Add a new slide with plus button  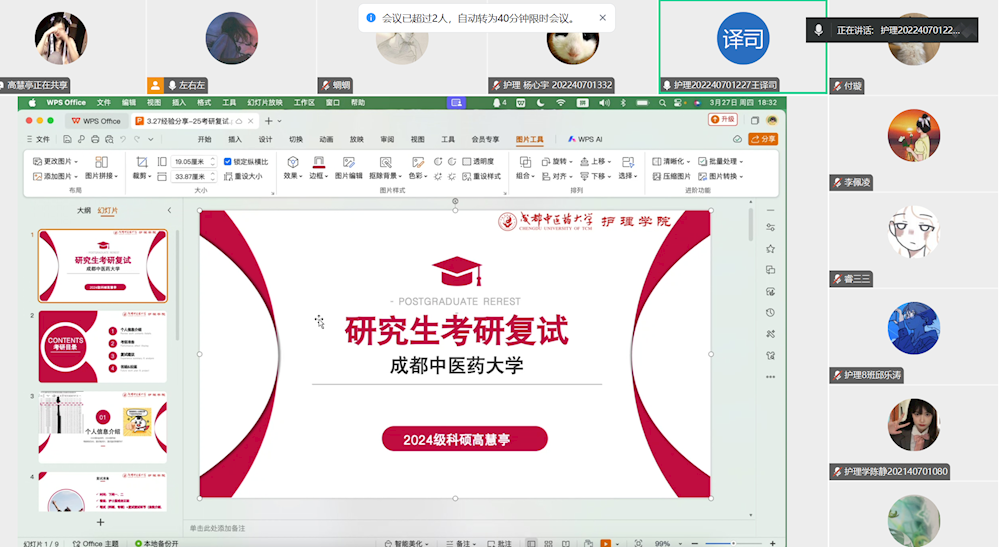click(100, 522)
